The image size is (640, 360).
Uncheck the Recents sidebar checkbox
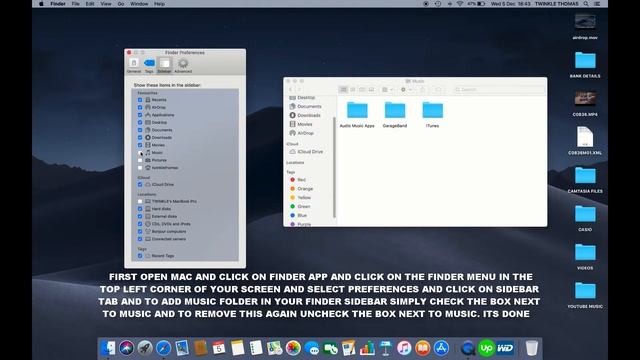pyautogui.click(x=140, y=100)
